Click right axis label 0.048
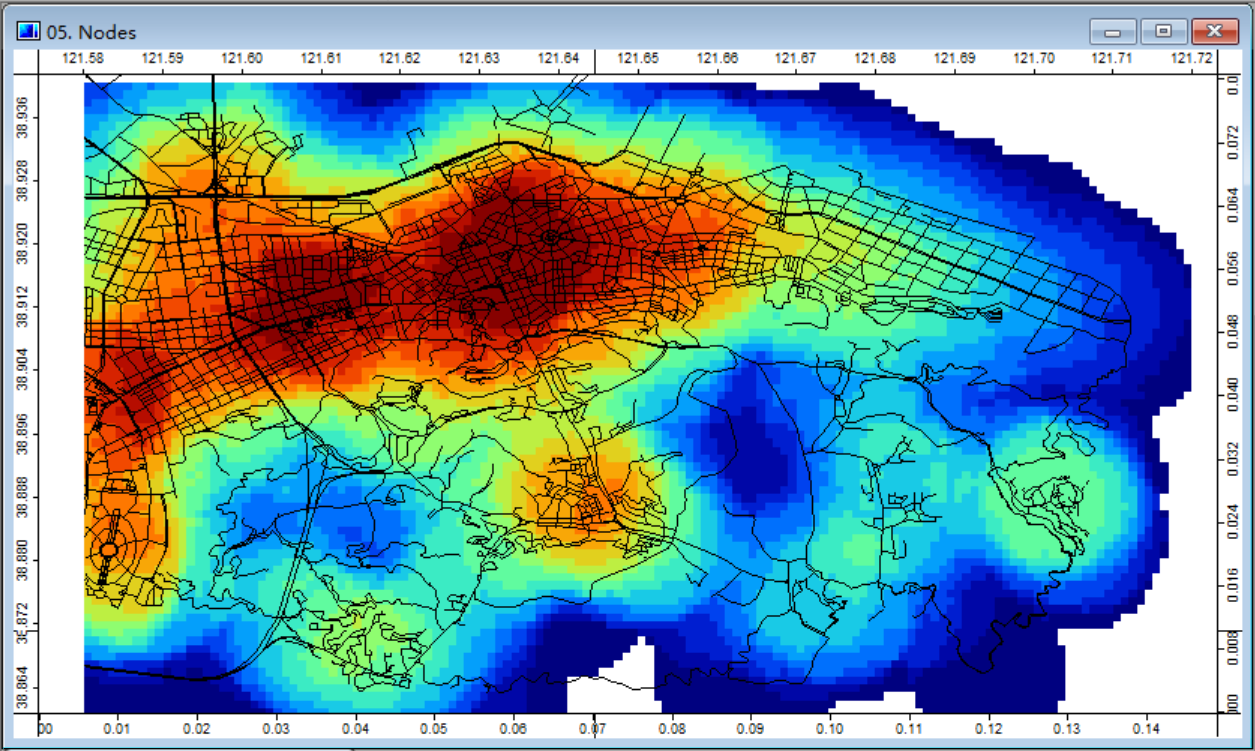The image size is (1255, 751). (1232, 332)
